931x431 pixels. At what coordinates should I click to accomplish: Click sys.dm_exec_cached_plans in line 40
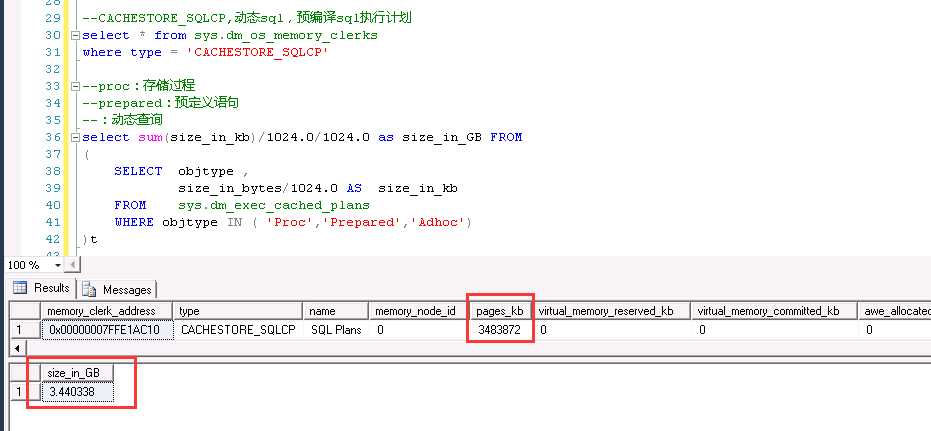point(274,205)
